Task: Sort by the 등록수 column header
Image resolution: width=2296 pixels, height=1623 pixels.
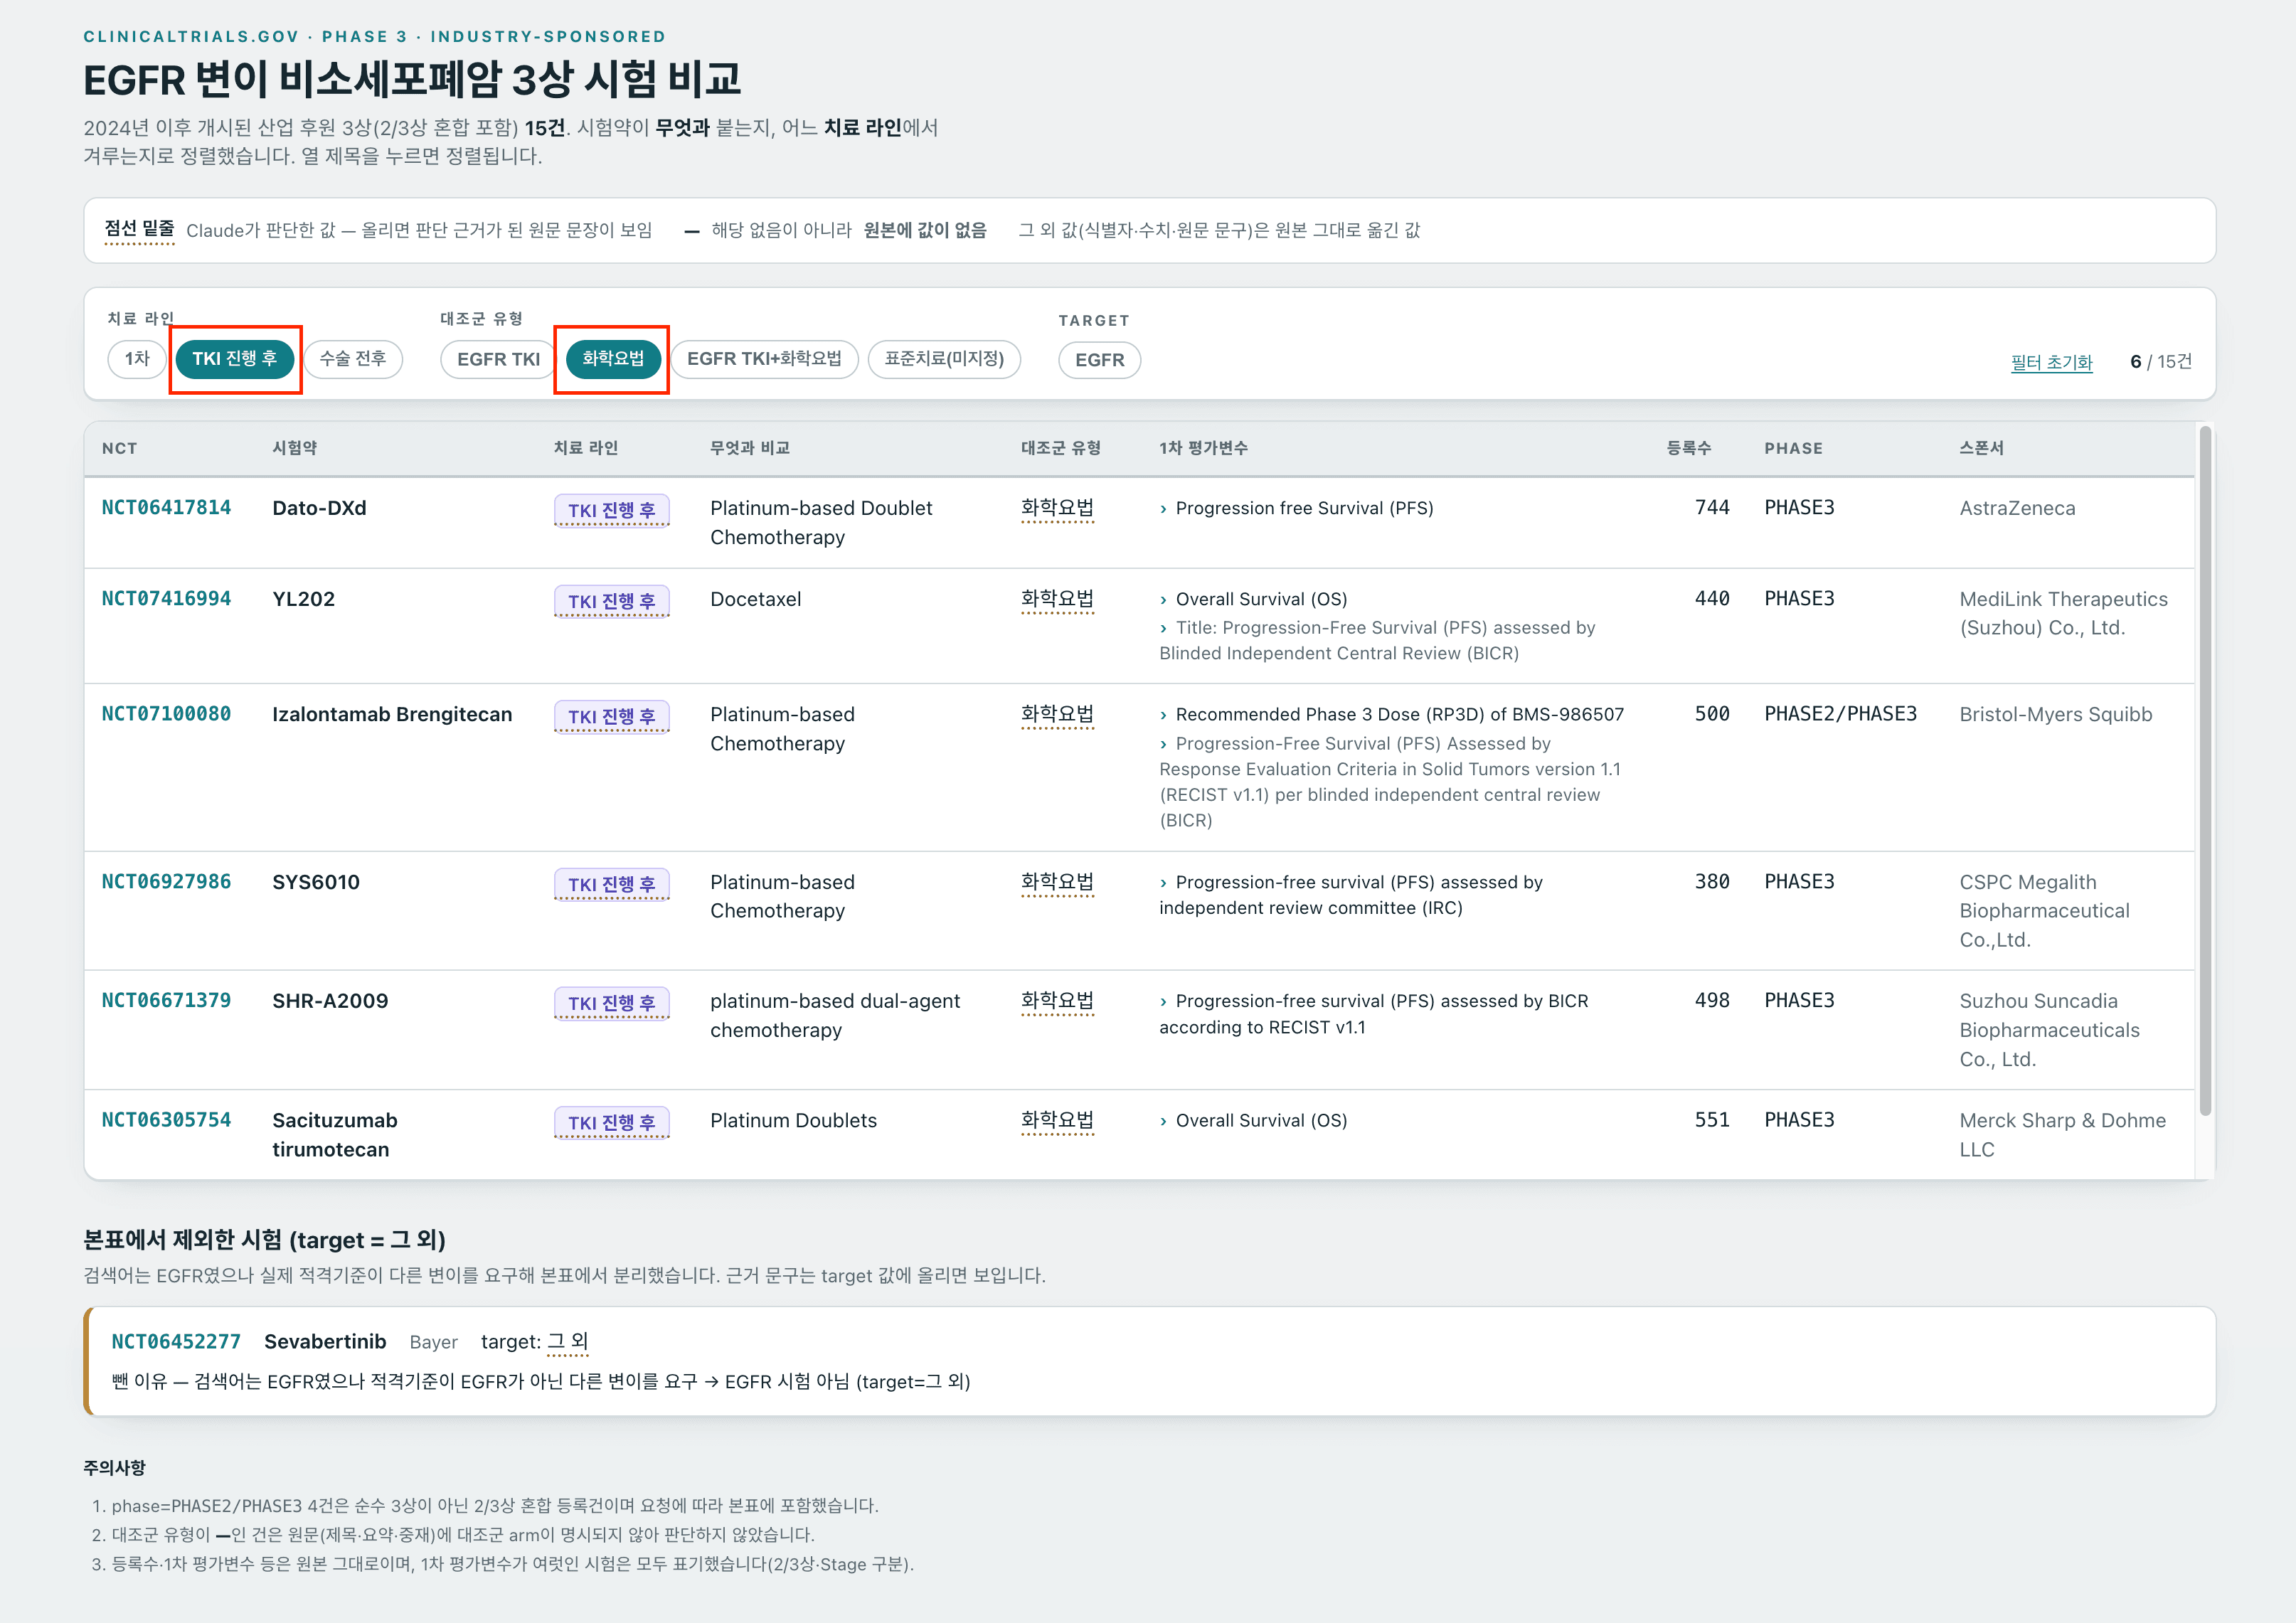Action: tap(1688, 448)
